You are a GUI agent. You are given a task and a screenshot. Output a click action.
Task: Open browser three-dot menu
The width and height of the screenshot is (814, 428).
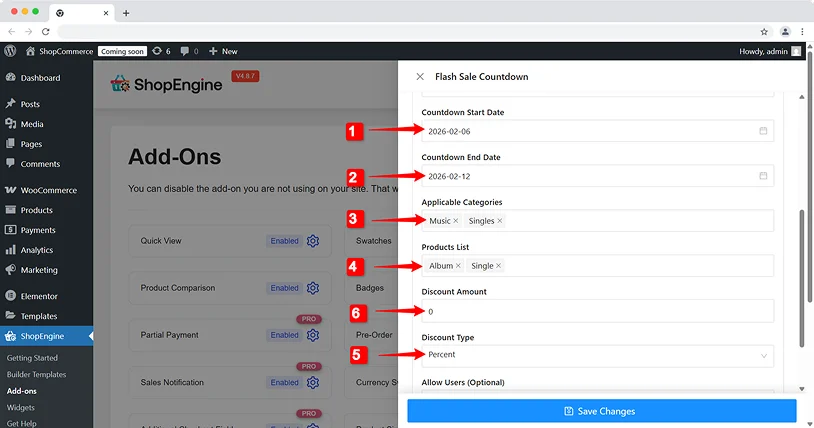[x=802, y=32]
